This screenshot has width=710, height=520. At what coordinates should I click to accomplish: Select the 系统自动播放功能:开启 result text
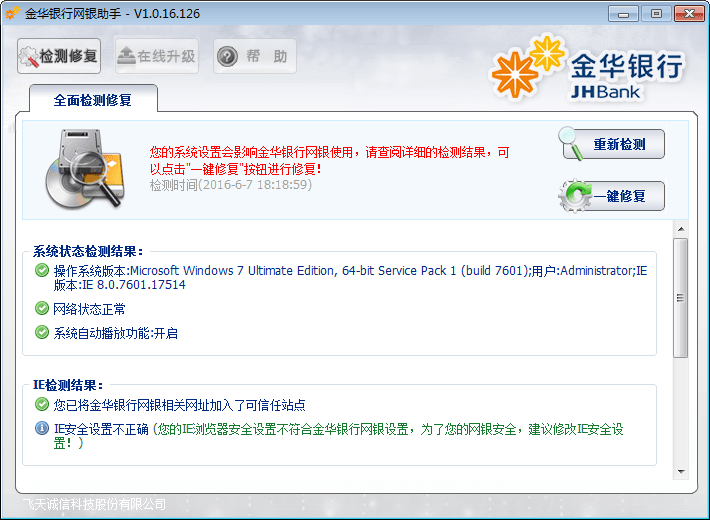click(115, 333)
